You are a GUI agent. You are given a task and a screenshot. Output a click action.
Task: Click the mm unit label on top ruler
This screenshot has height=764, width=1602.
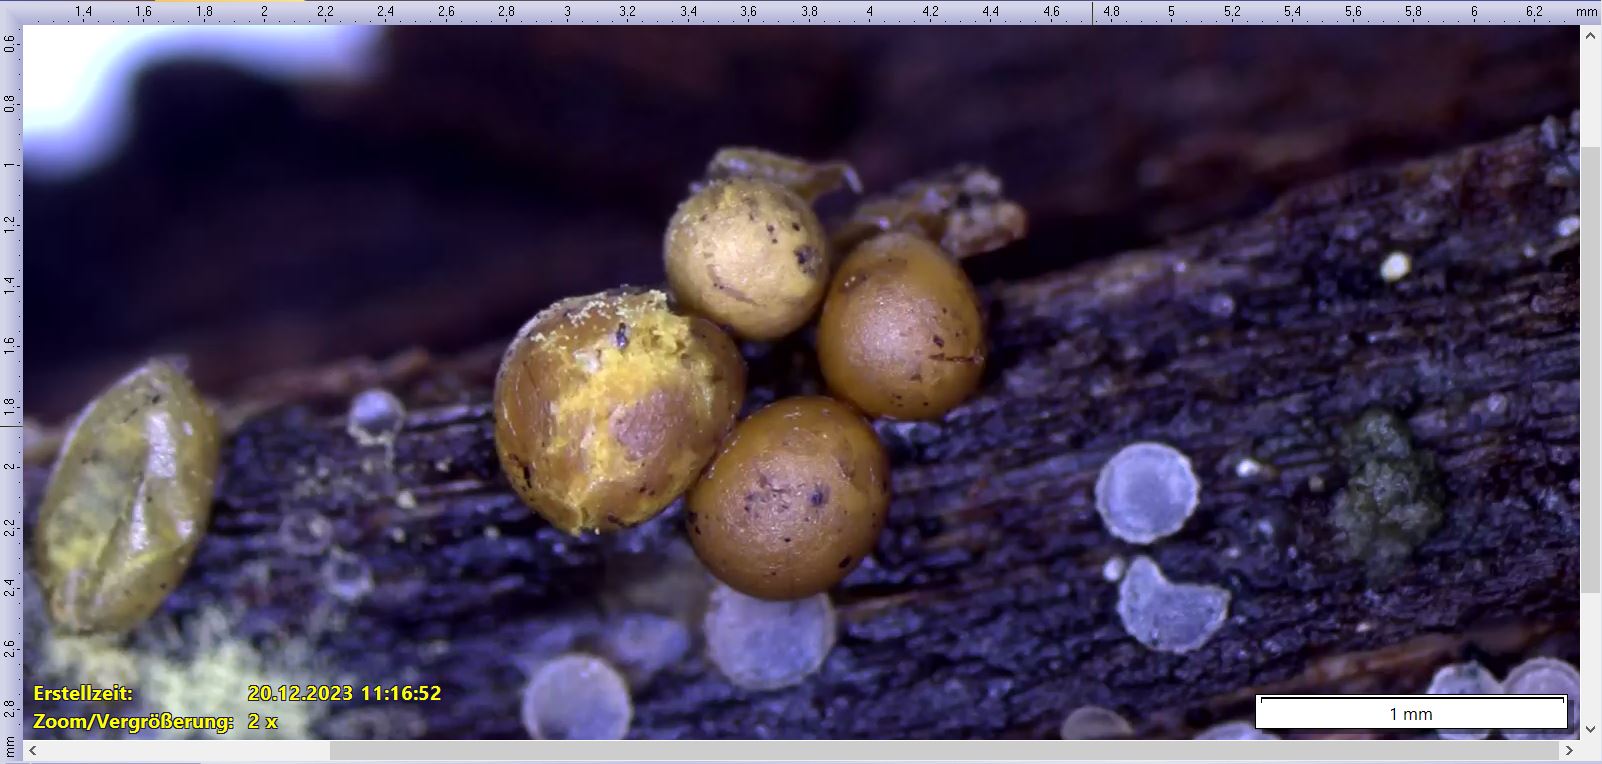pos(1586,12)
